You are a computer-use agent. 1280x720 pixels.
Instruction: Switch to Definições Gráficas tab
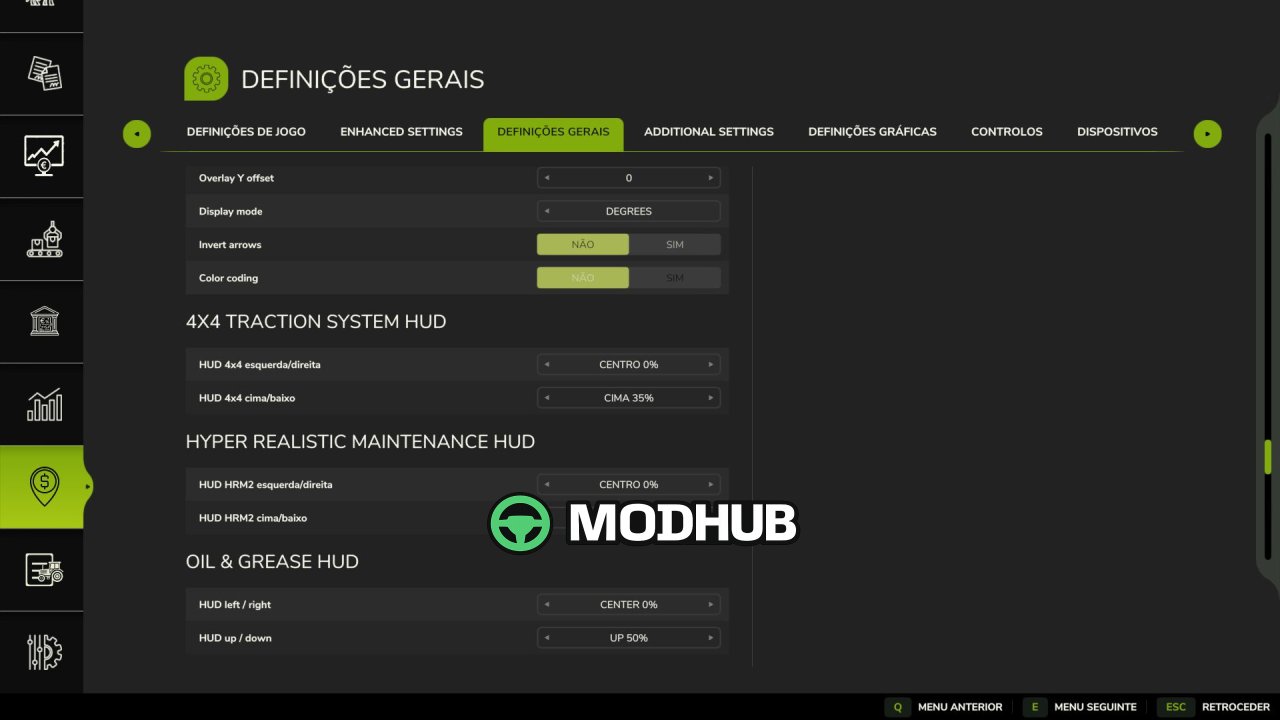coord(872,132)
